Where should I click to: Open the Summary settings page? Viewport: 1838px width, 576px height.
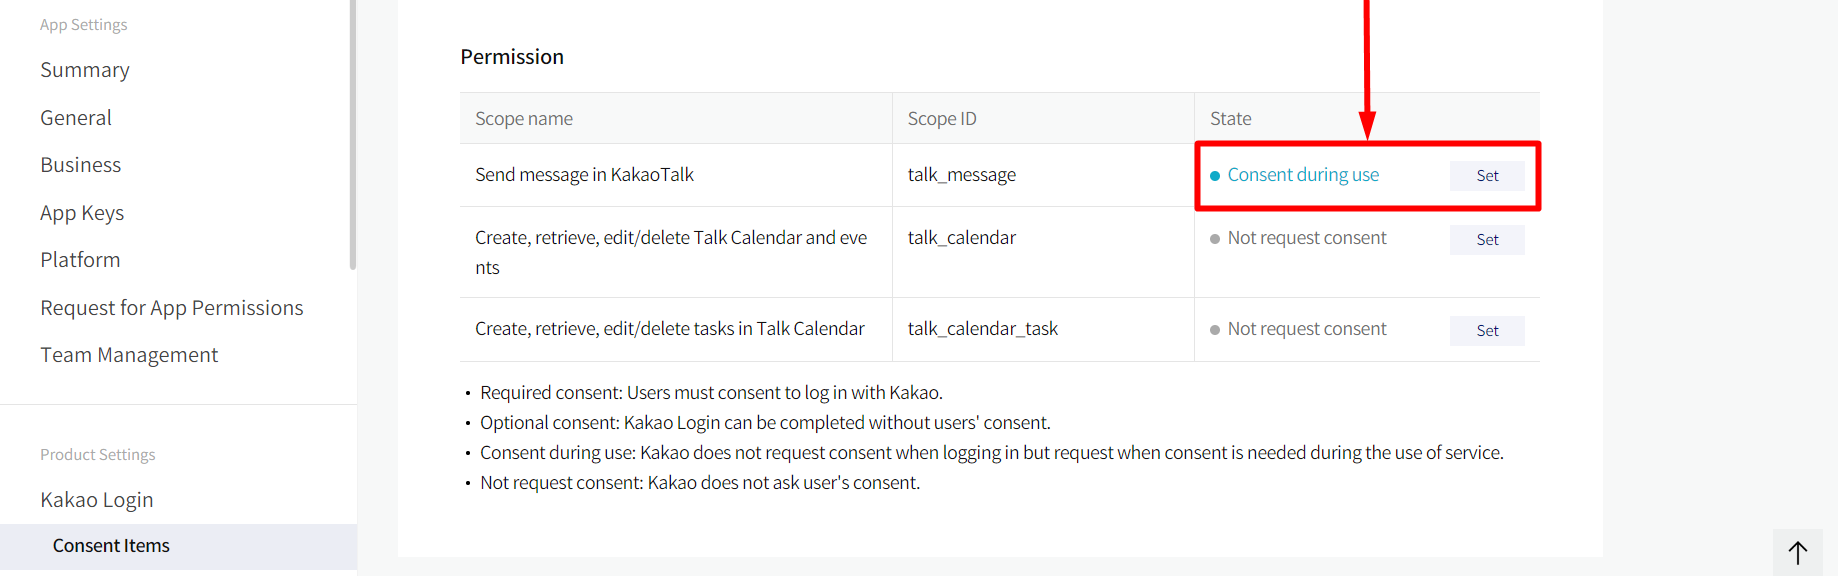coord(85,70)
